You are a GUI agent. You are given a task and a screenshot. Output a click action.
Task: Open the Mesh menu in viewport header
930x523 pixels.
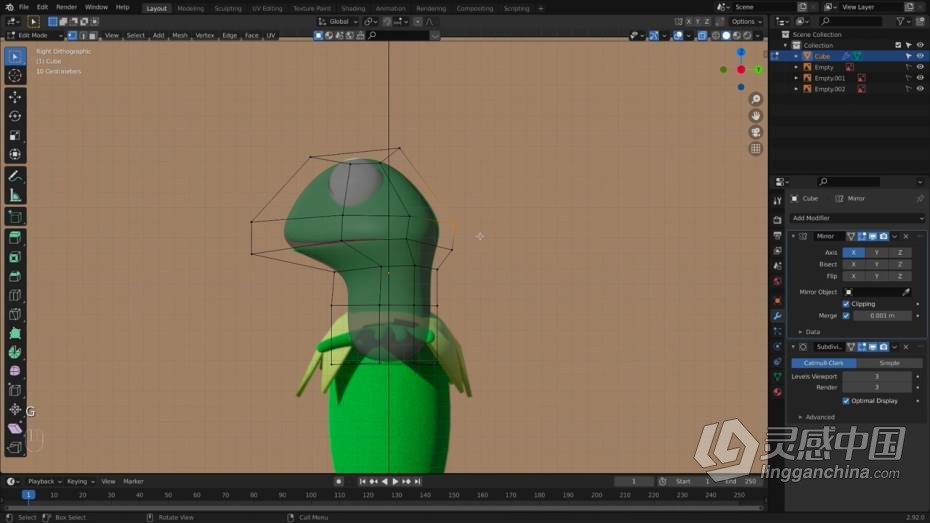point(180,36)
